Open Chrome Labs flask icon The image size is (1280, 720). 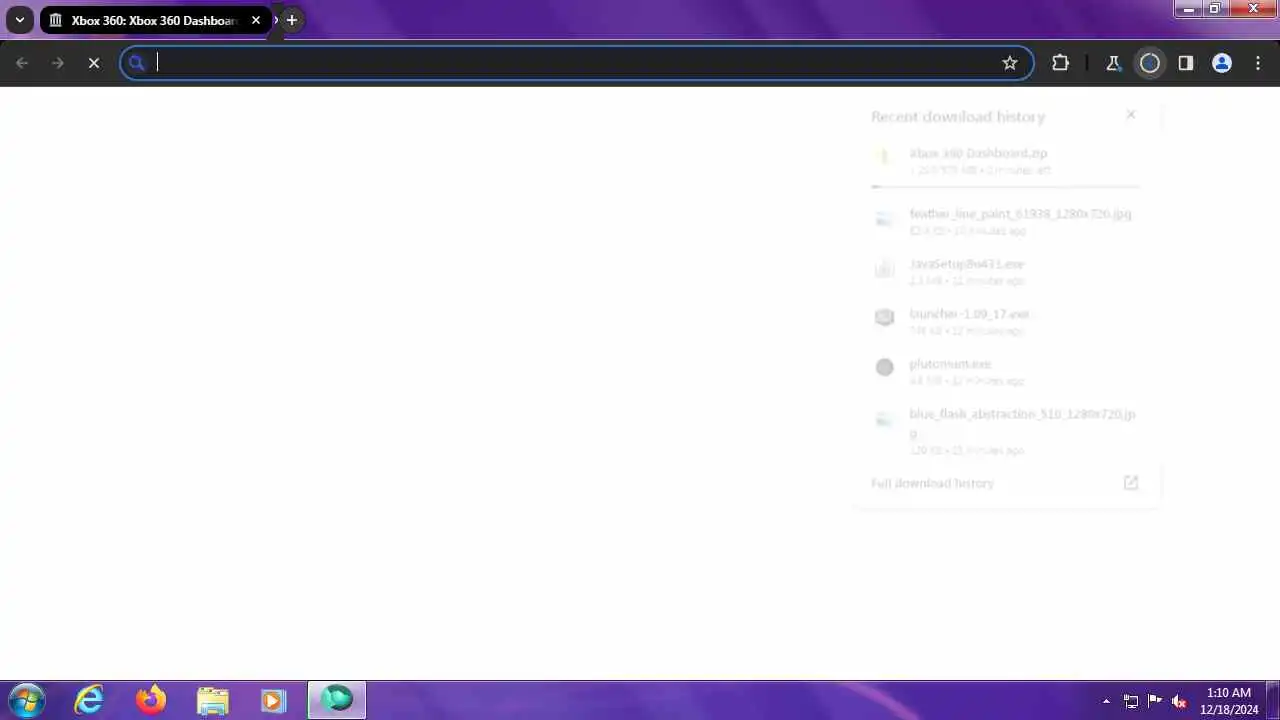coord(1113,63)
